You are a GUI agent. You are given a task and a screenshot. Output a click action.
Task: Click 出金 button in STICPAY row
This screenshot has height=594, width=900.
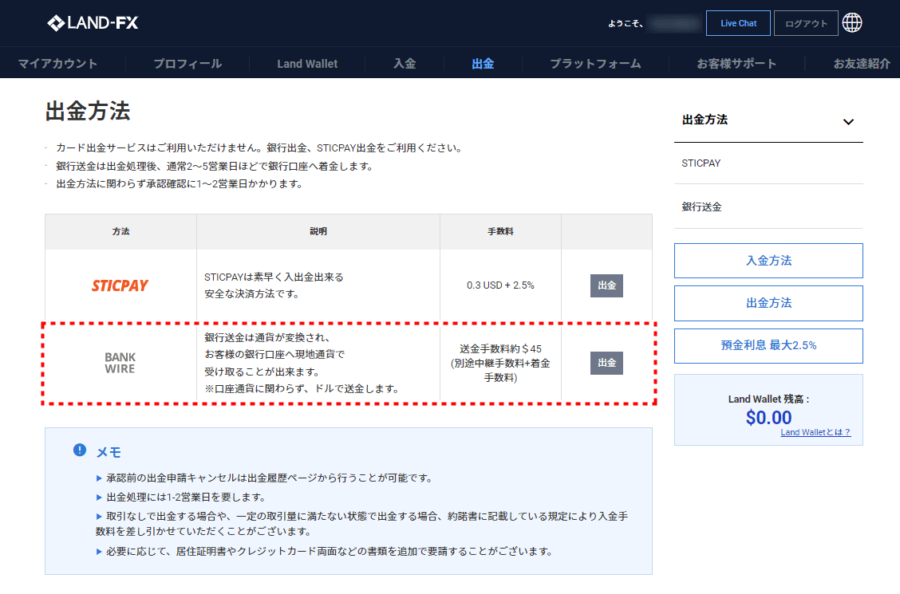[x=607, y=285]
